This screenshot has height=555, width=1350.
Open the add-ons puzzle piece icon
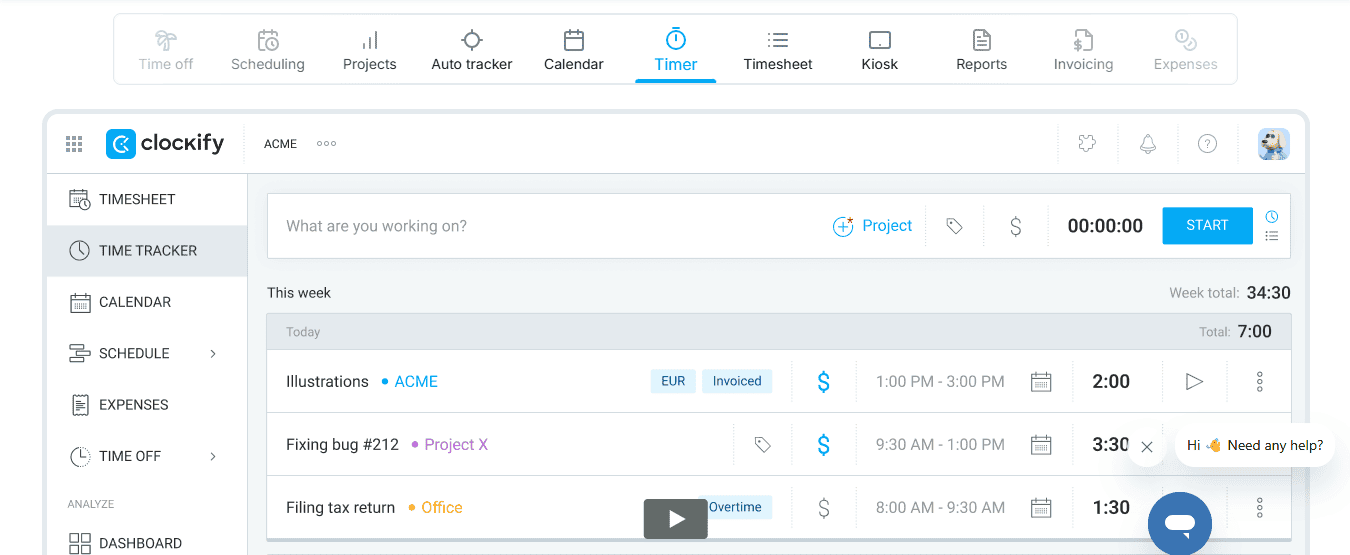1087,144
